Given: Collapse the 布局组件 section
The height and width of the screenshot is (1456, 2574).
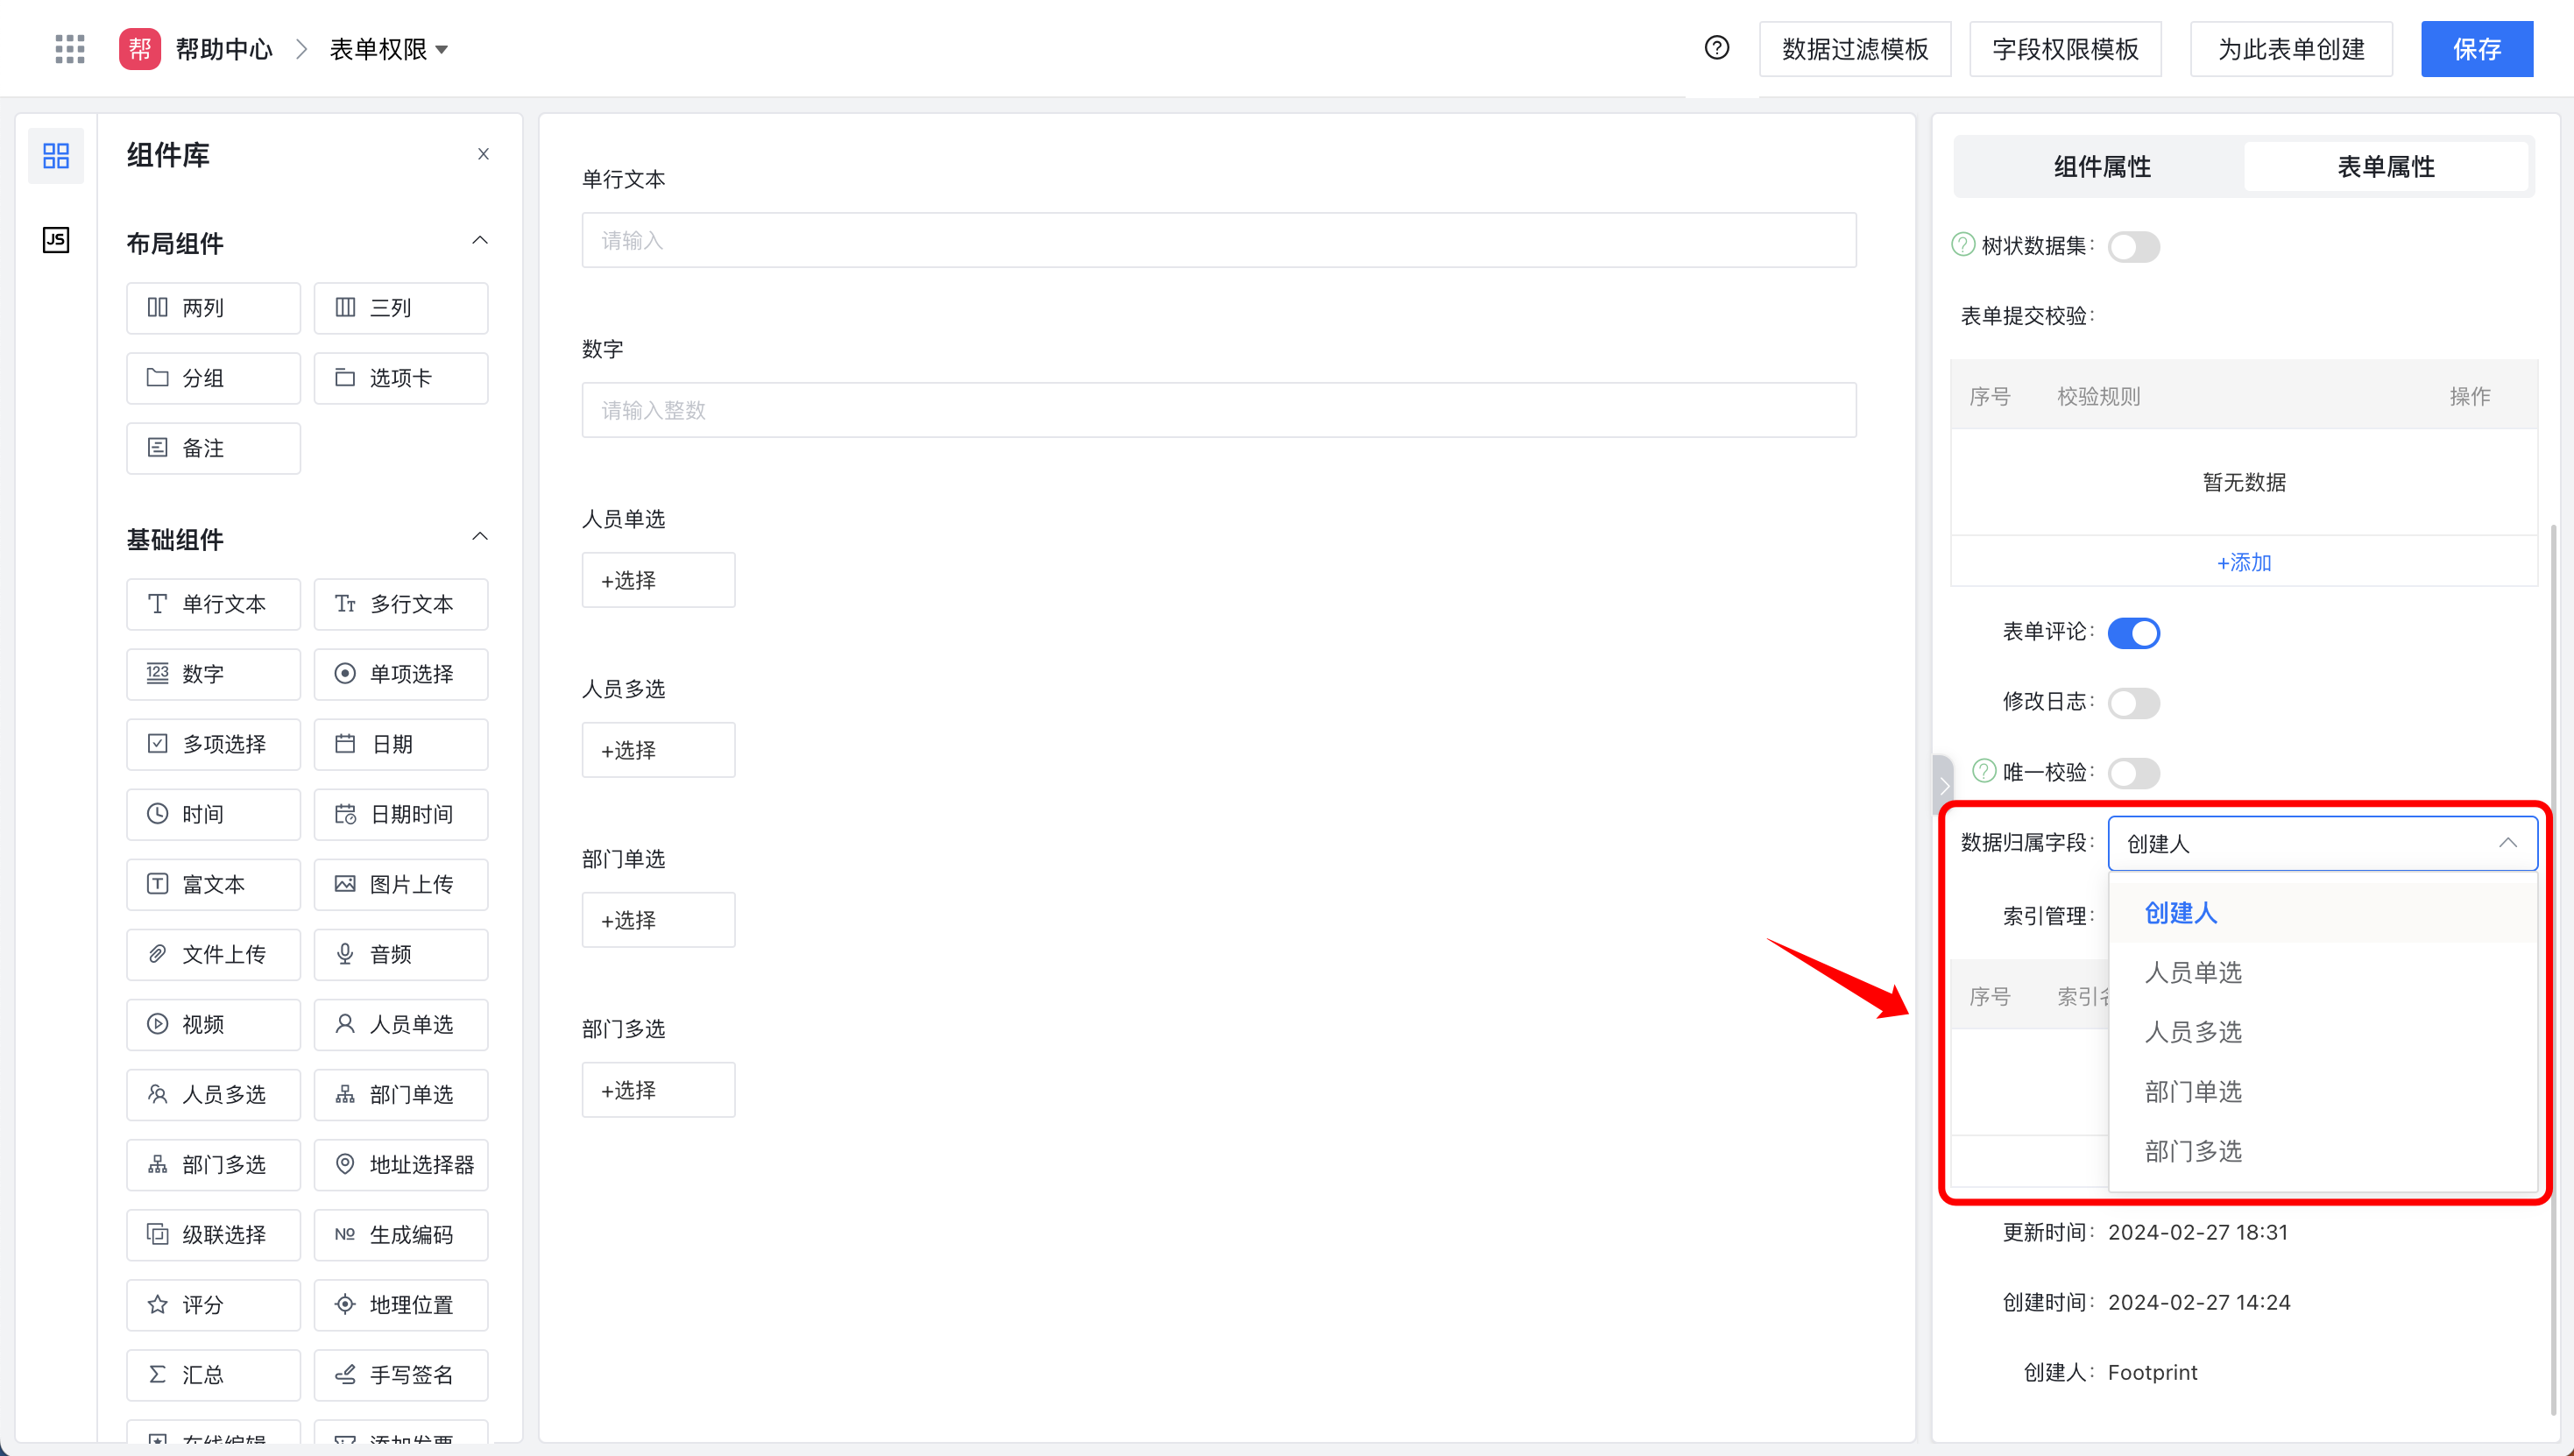Looking at the screenshot, I should coord(480,240).
